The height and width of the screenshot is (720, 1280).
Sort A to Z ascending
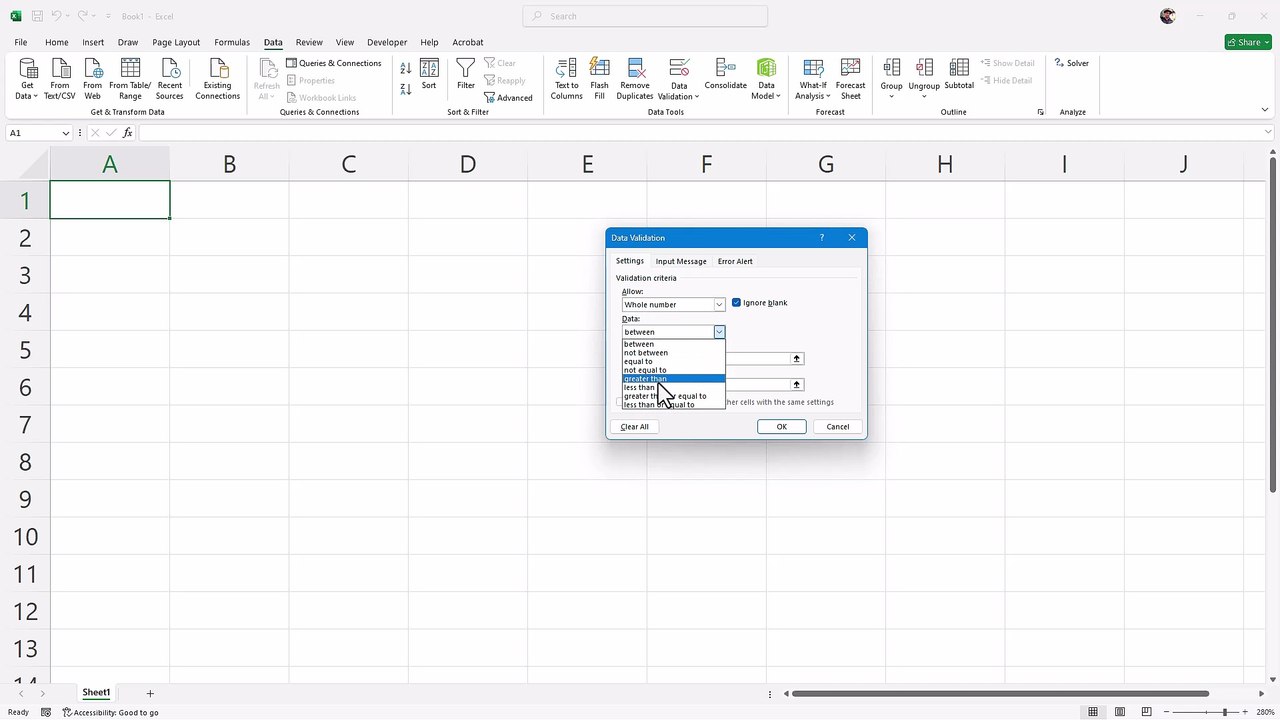tap(405, 68)
